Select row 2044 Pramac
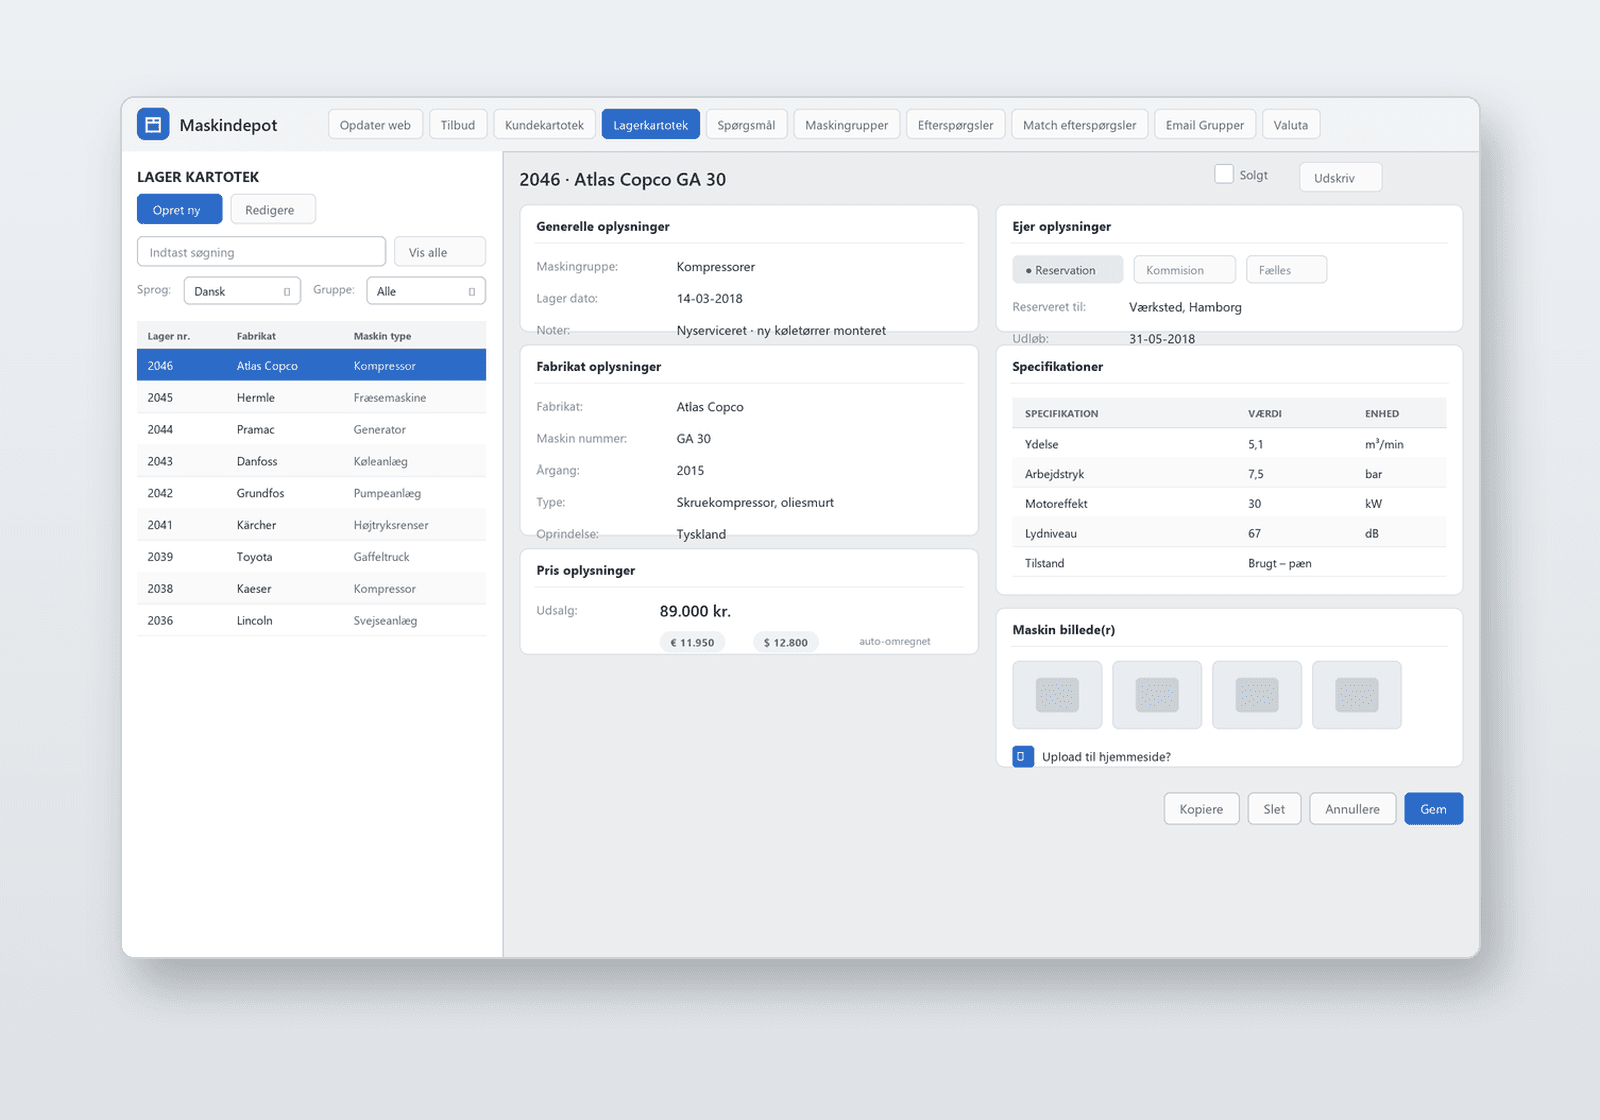Viewport: 1600px width, 1120px height. tap(311, 429)
